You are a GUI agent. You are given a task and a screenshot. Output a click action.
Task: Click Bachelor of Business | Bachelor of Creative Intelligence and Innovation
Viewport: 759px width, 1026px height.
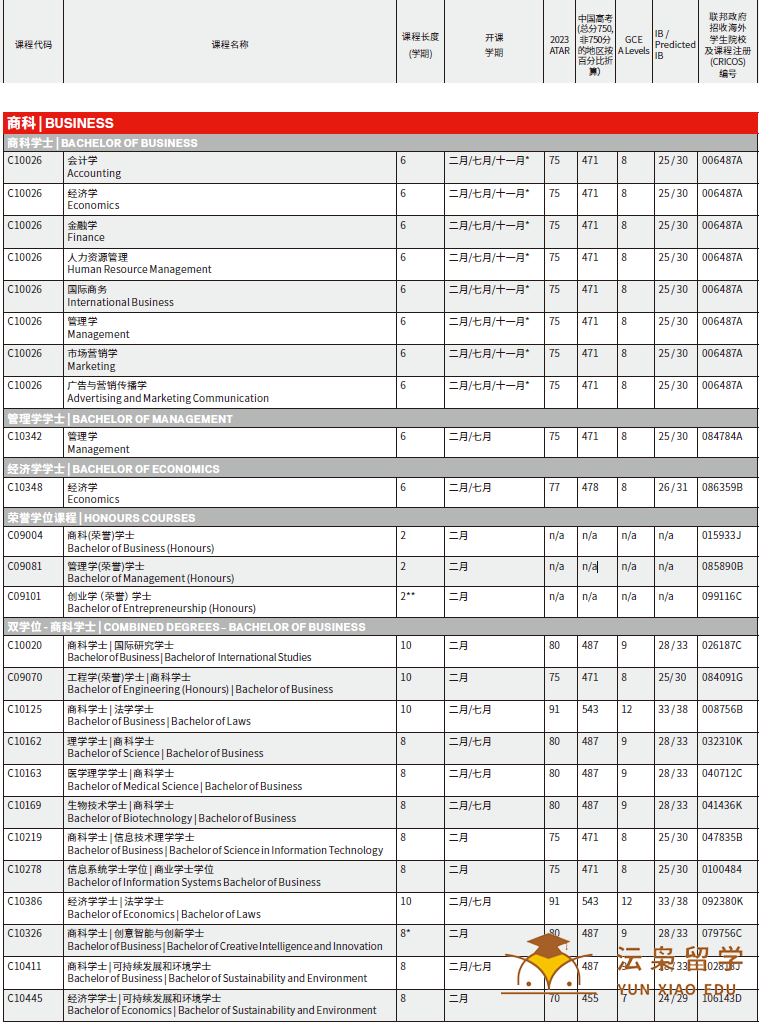pos(225,947)
